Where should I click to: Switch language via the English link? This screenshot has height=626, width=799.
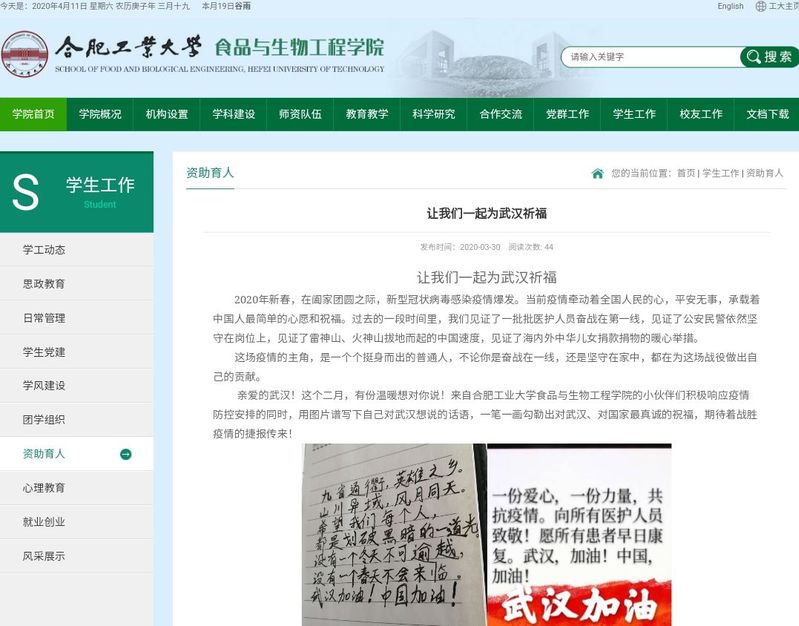coord(730,6)
